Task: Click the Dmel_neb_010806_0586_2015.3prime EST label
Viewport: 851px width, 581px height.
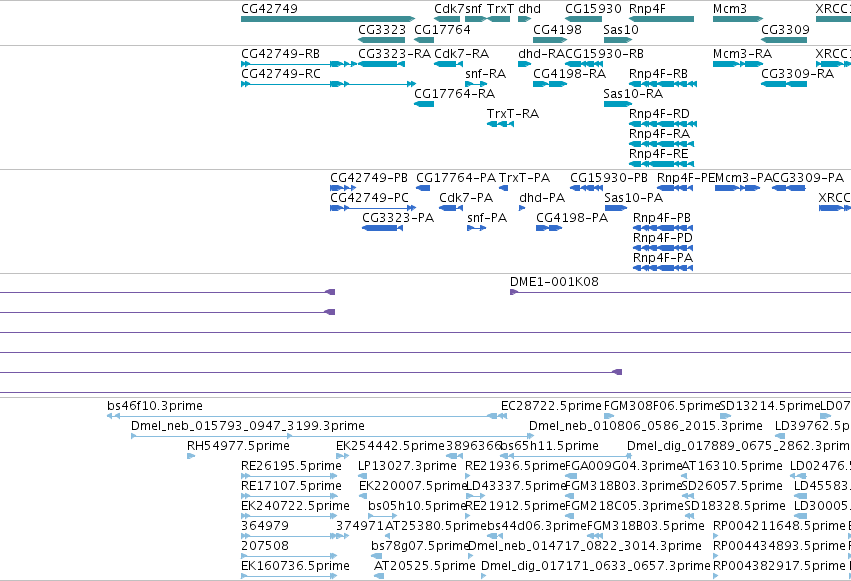Action: (x=646, y=426)
